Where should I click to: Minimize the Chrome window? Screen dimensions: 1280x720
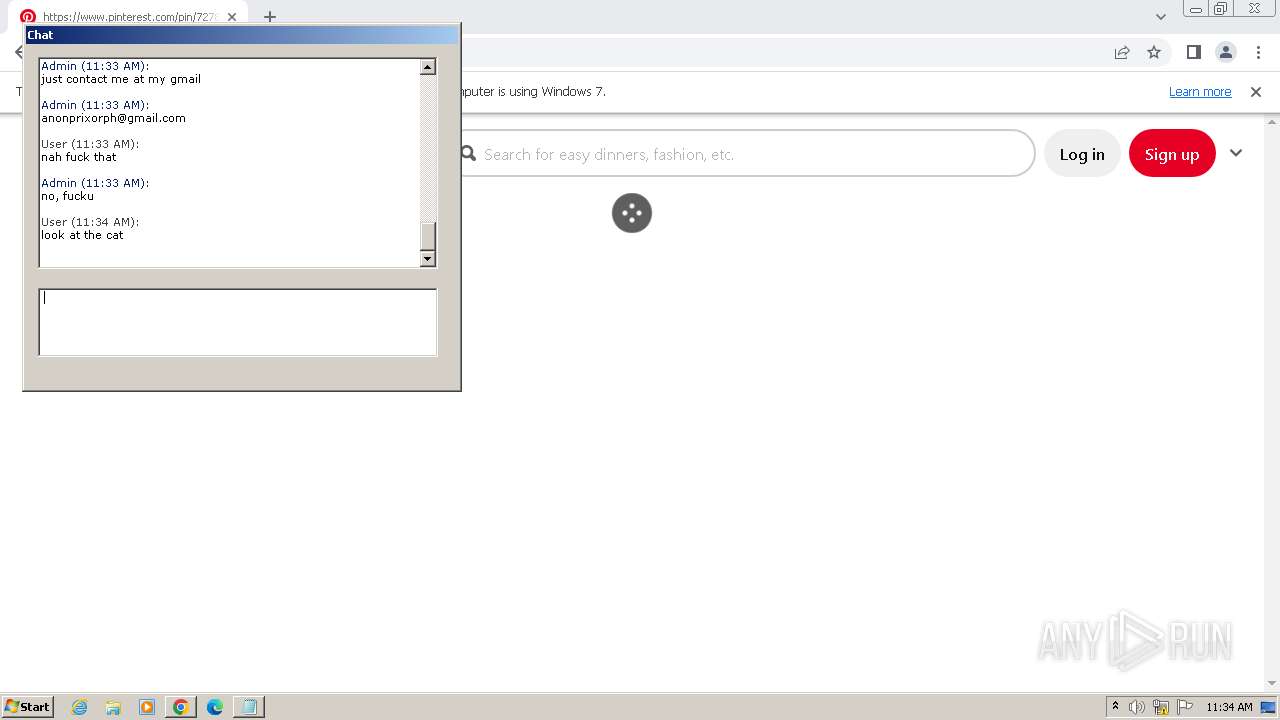coord(1196,8)
